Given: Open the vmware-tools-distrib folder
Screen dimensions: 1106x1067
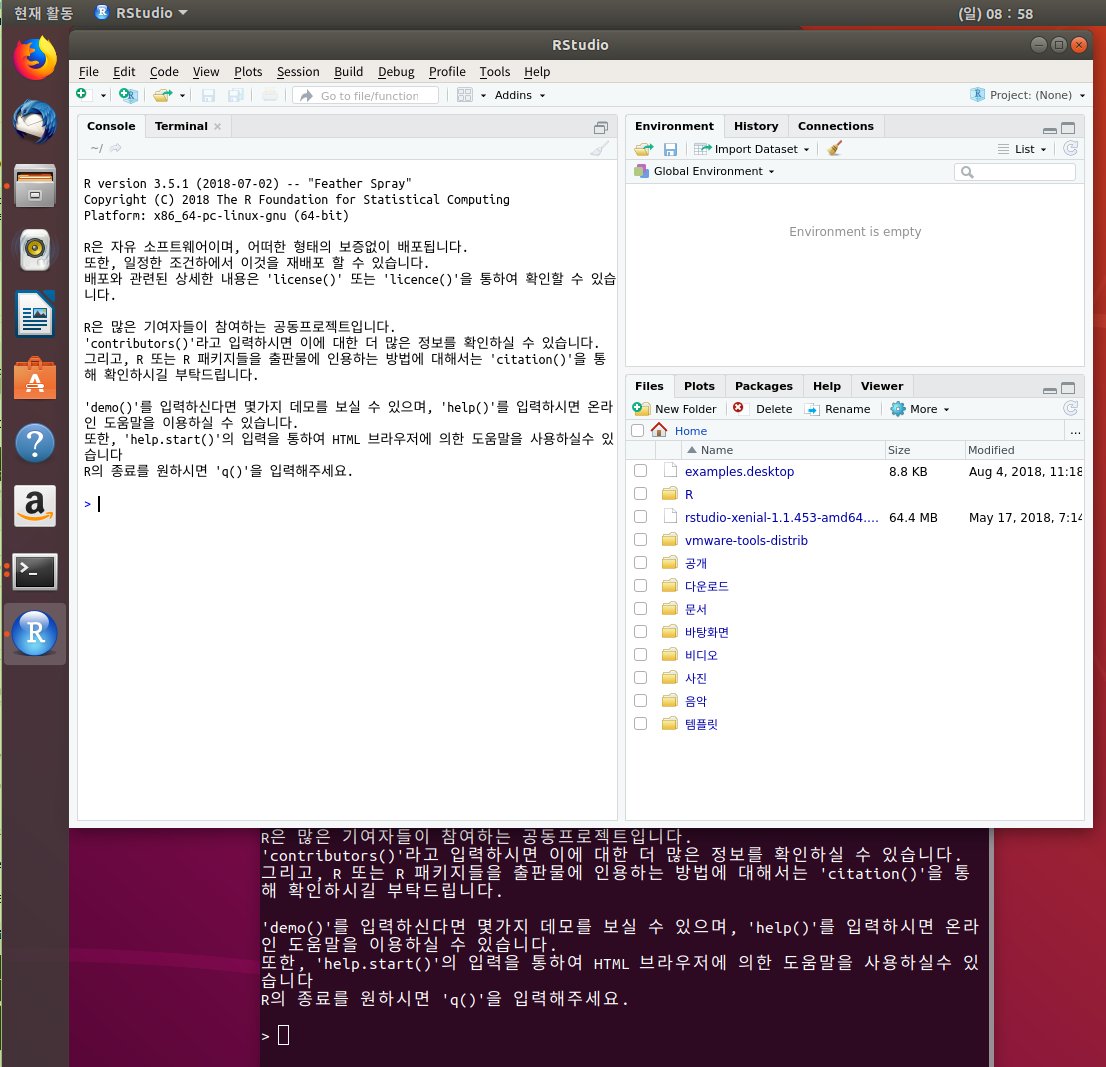Looking at the screenshot, I should click(746, 540).
